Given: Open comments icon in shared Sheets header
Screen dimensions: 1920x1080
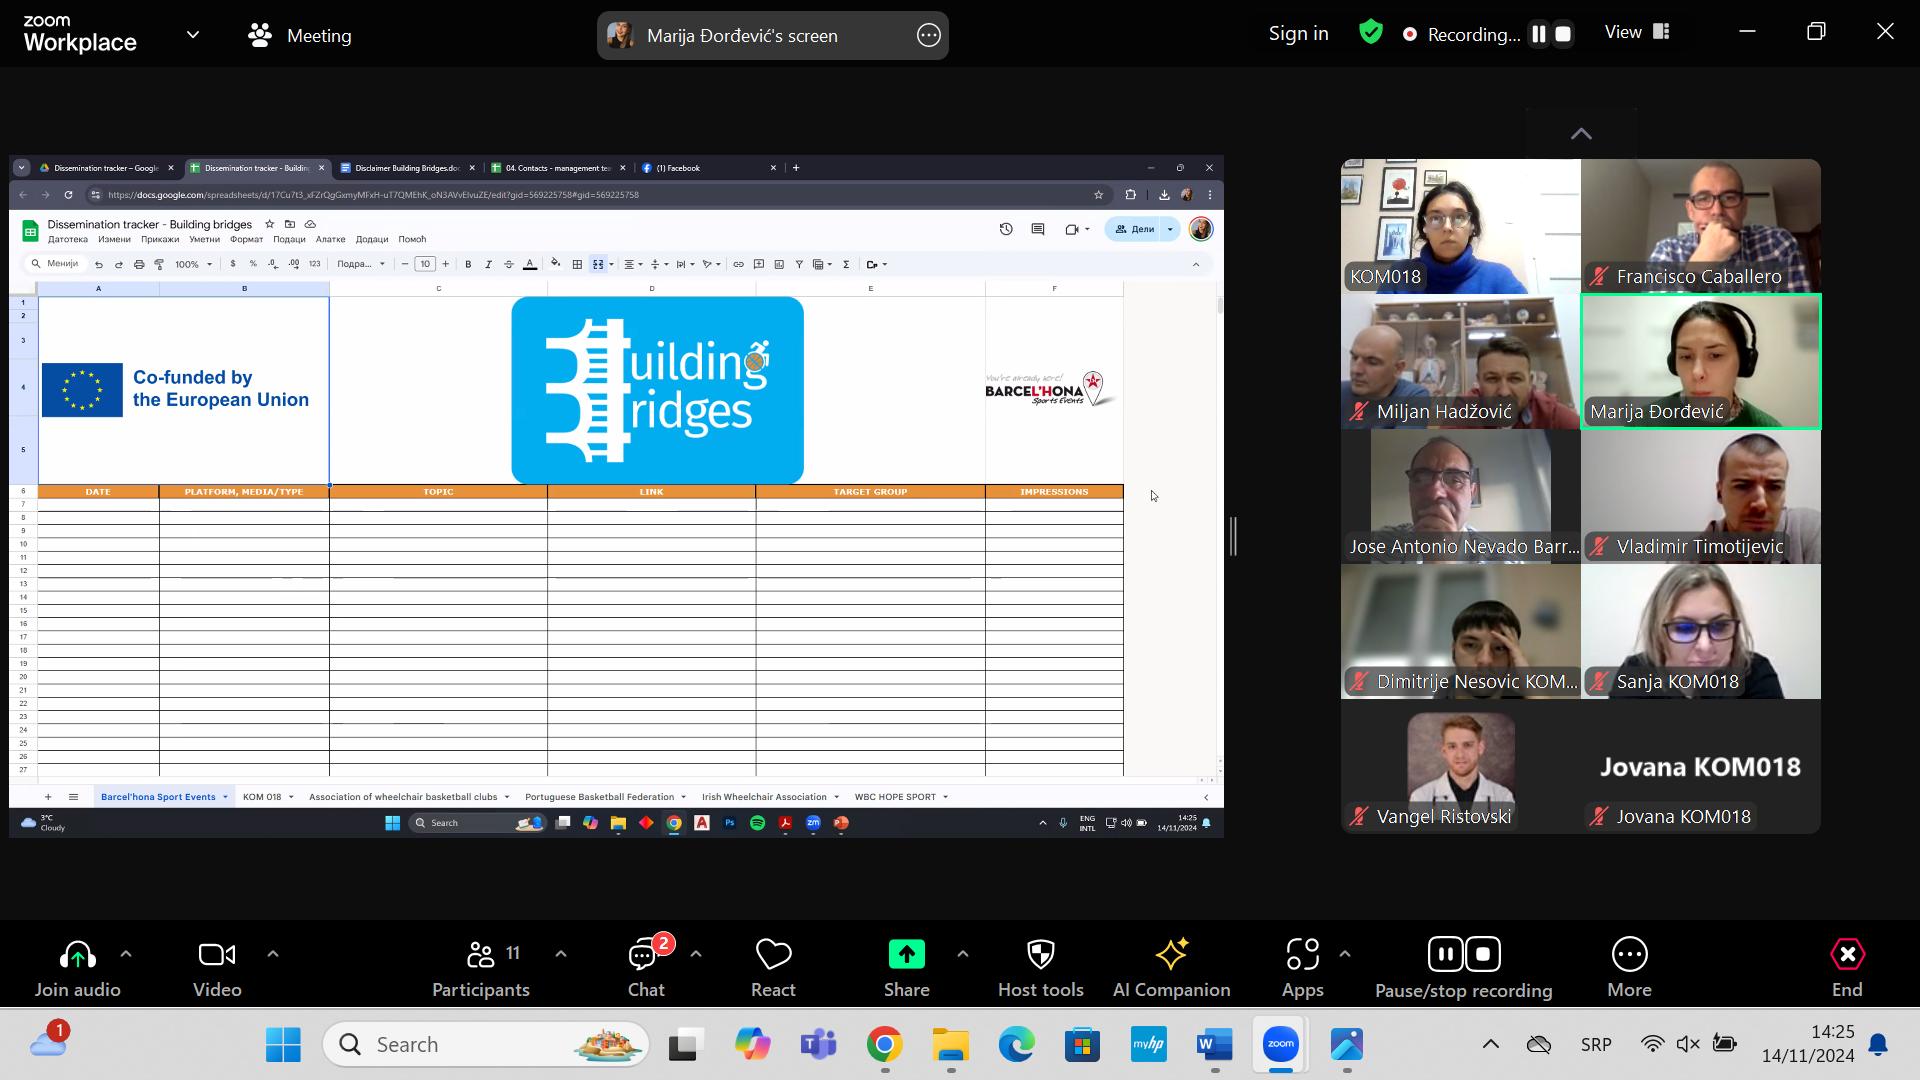Looking at the screenshot, I should point(1038,229).
